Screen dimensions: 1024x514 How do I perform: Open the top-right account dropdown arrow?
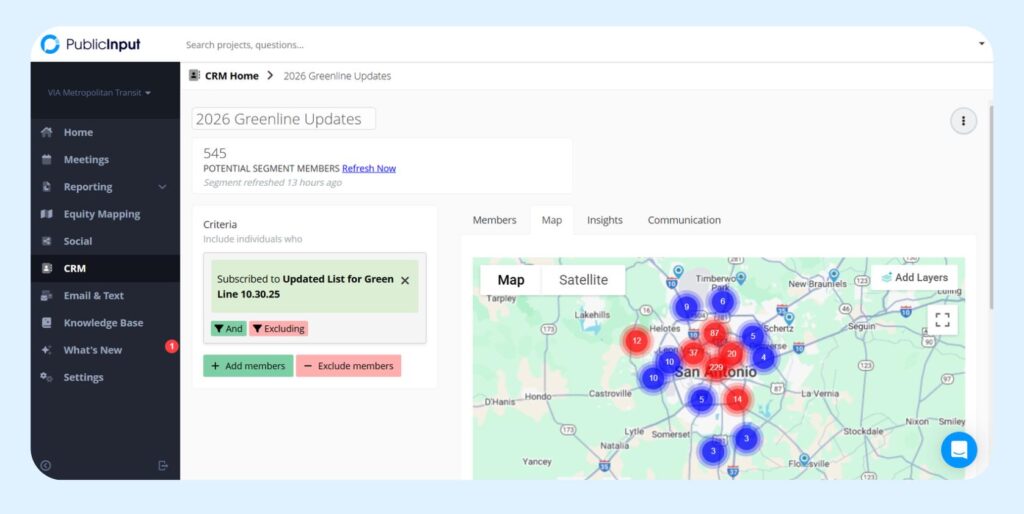pos(981,44)
